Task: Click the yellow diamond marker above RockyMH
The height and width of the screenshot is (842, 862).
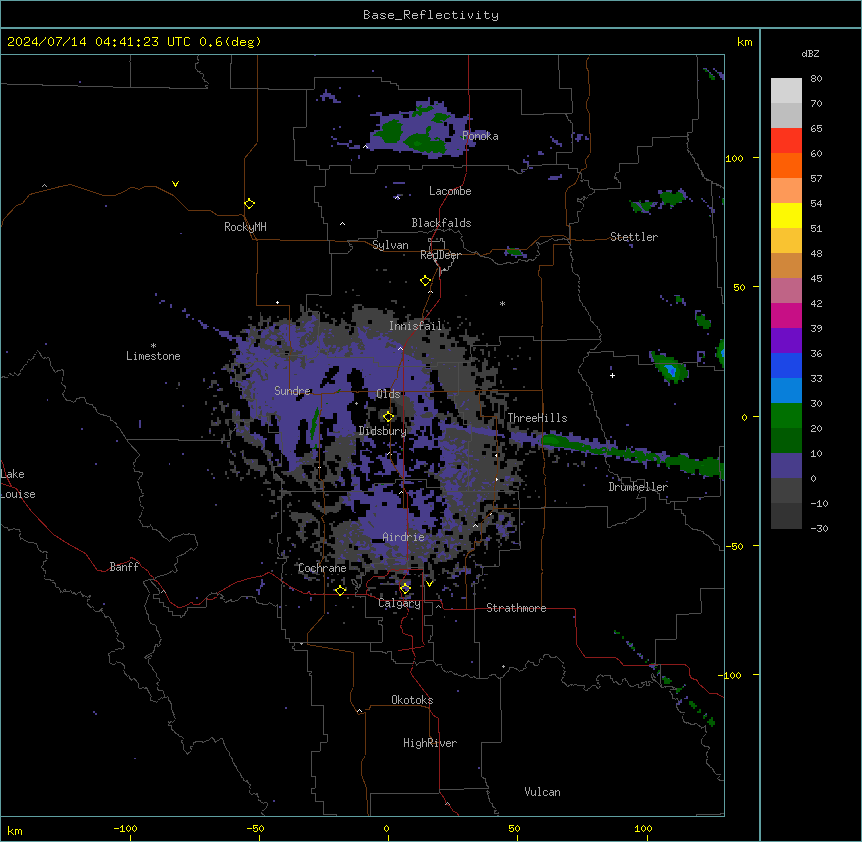Action: [x=249, y=204]
